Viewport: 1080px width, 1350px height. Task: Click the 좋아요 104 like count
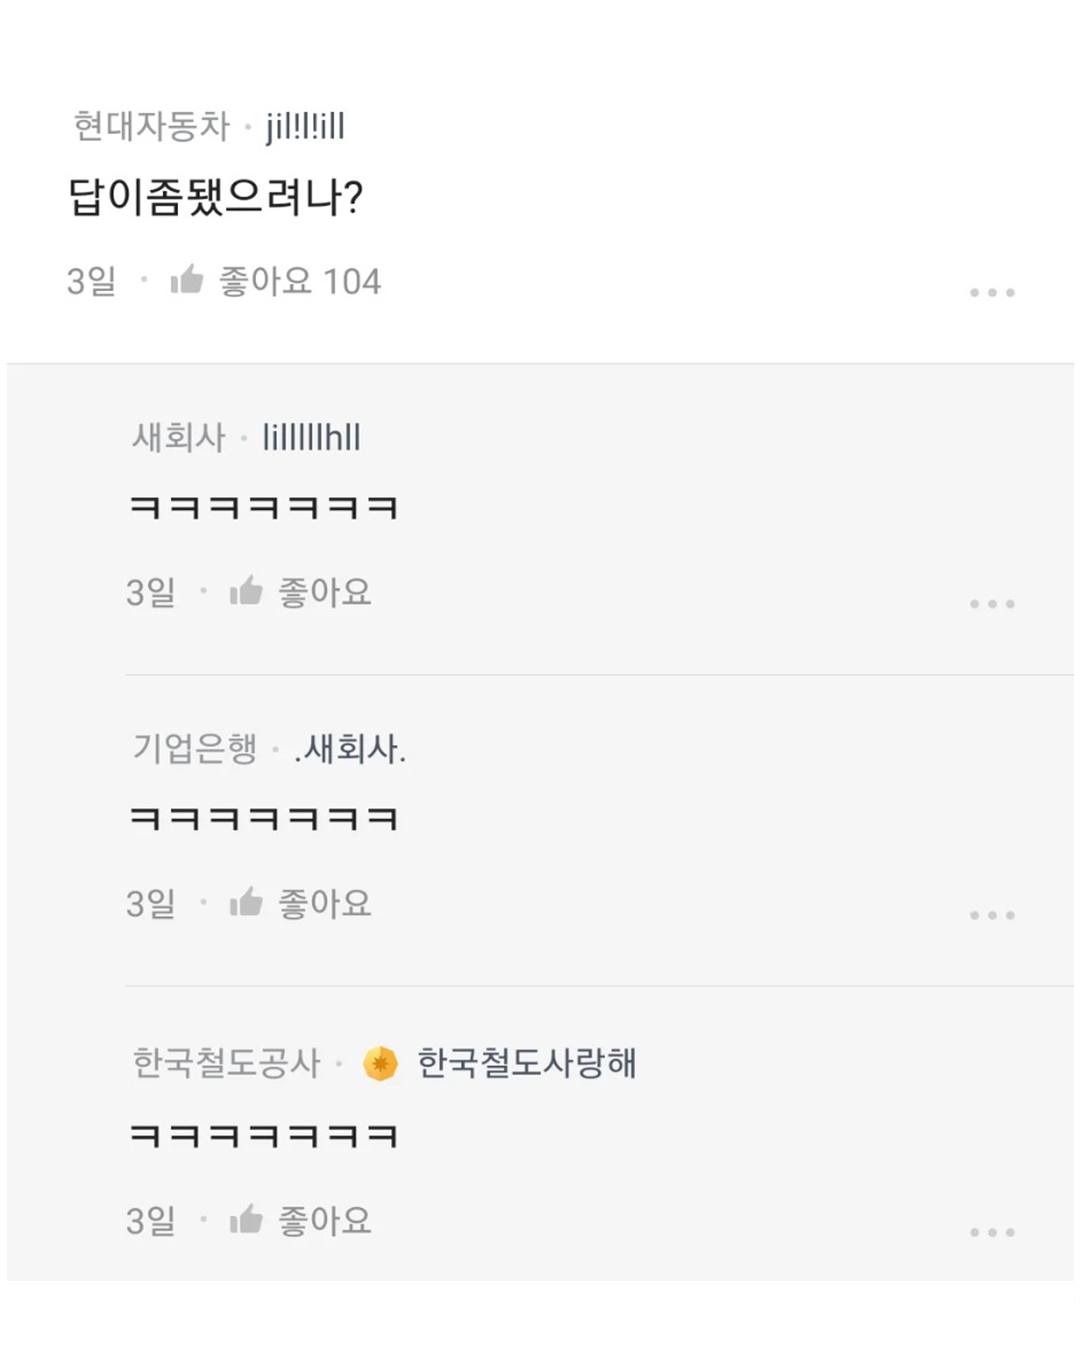tap(300, 281)
